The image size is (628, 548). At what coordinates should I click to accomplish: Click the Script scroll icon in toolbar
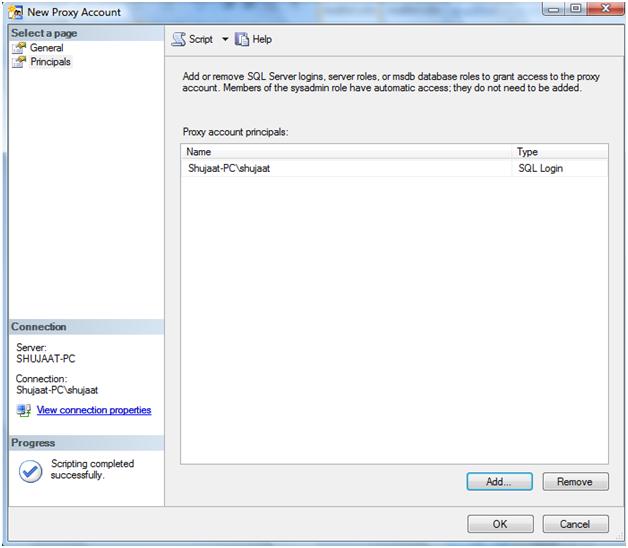pos(178,39)
